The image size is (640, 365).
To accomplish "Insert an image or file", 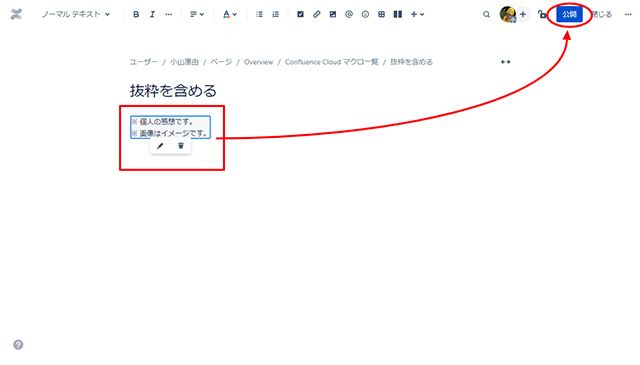I will 333,14.
